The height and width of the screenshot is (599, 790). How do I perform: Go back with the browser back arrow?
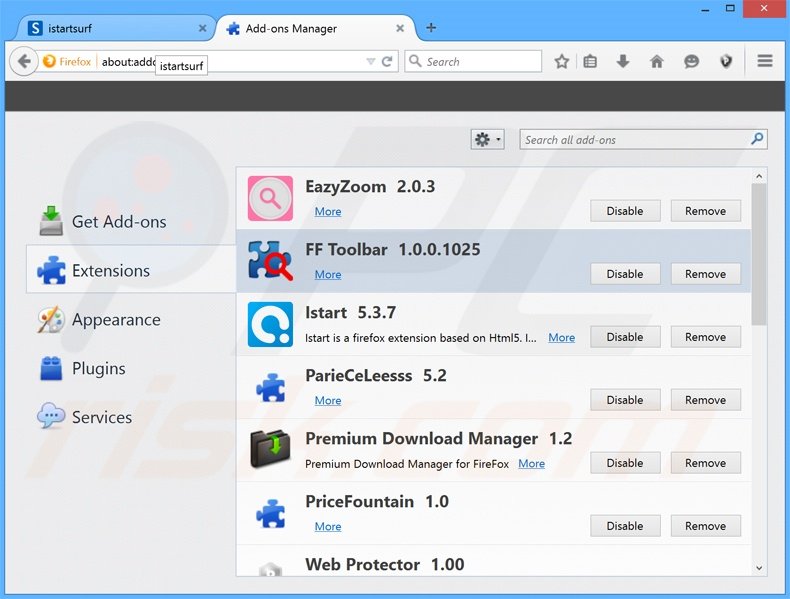pyautogui.click(x=23, y=61)
